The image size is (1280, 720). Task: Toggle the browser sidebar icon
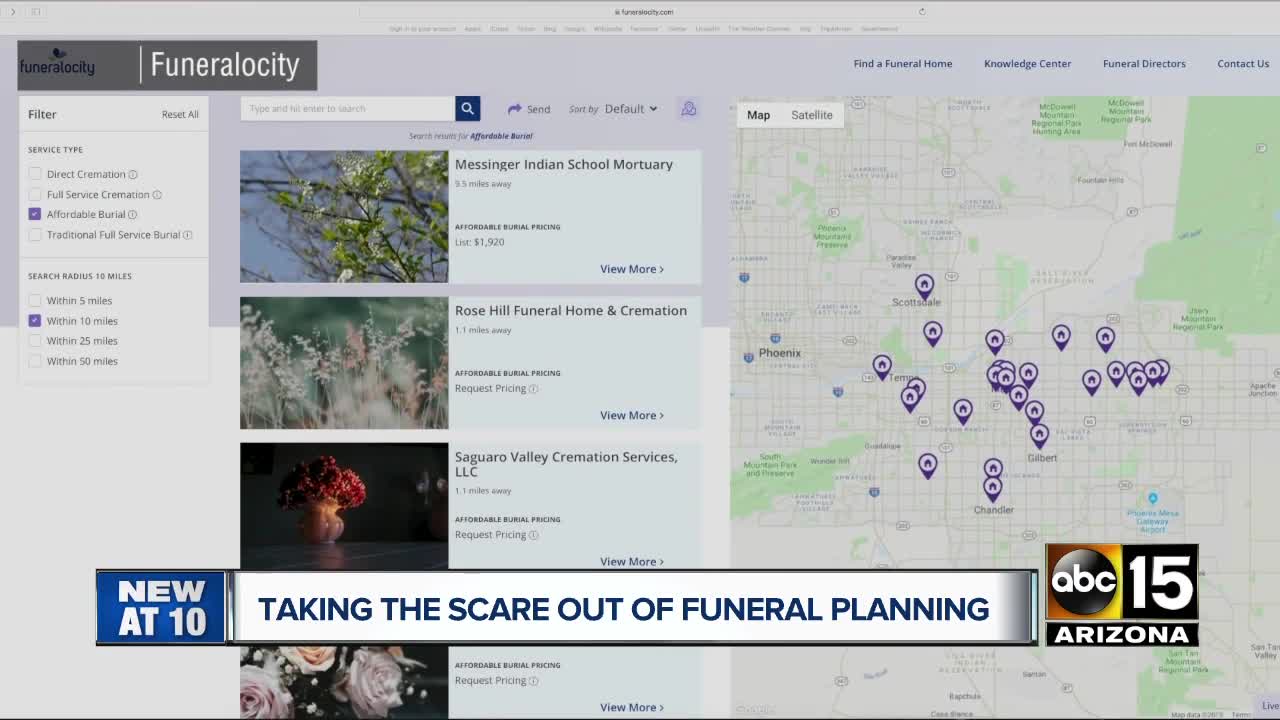36,12
